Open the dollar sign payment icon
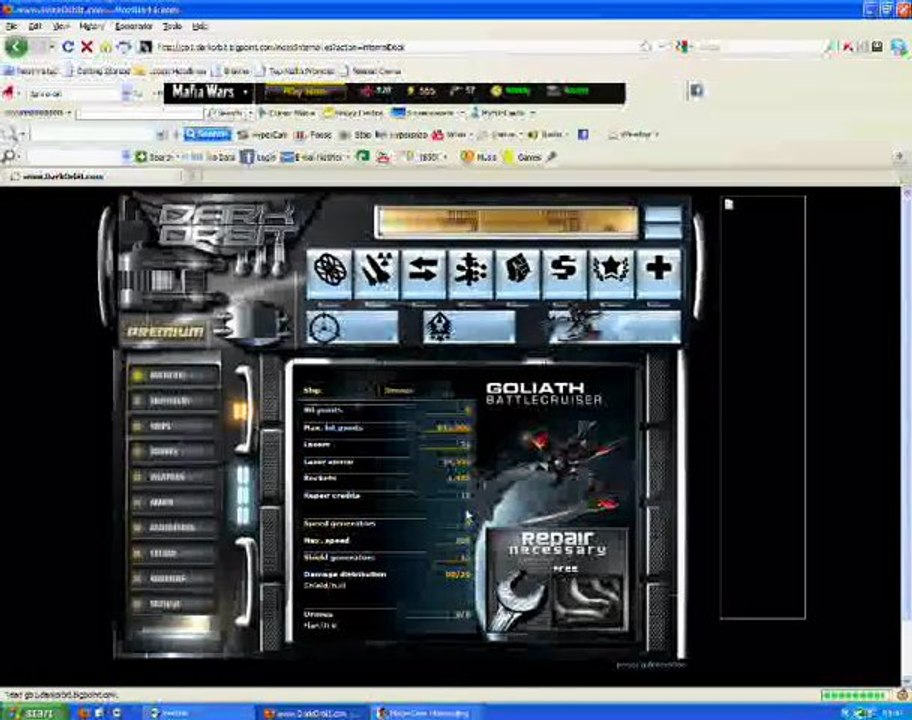The width and height of the screenshot is (912, 720). (564, 273)
